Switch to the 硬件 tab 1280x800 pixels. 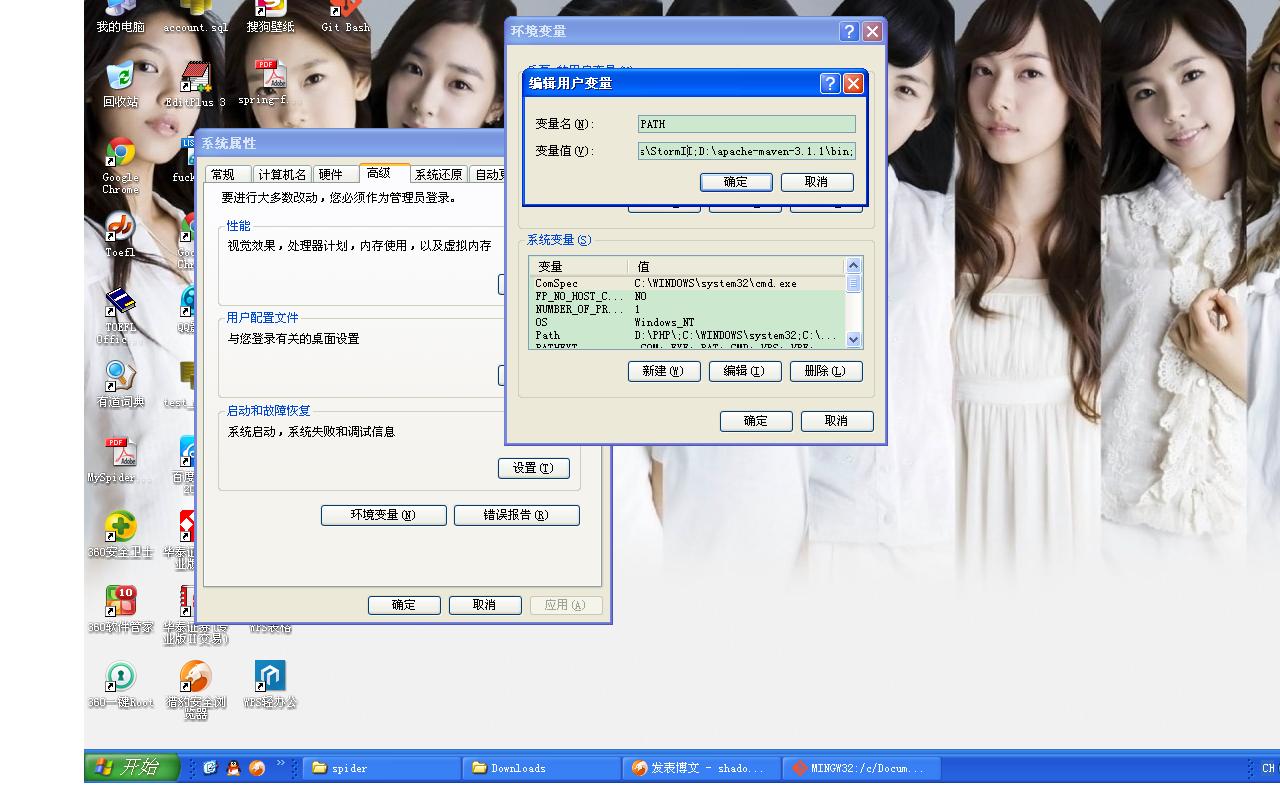[x=331, y=175]
